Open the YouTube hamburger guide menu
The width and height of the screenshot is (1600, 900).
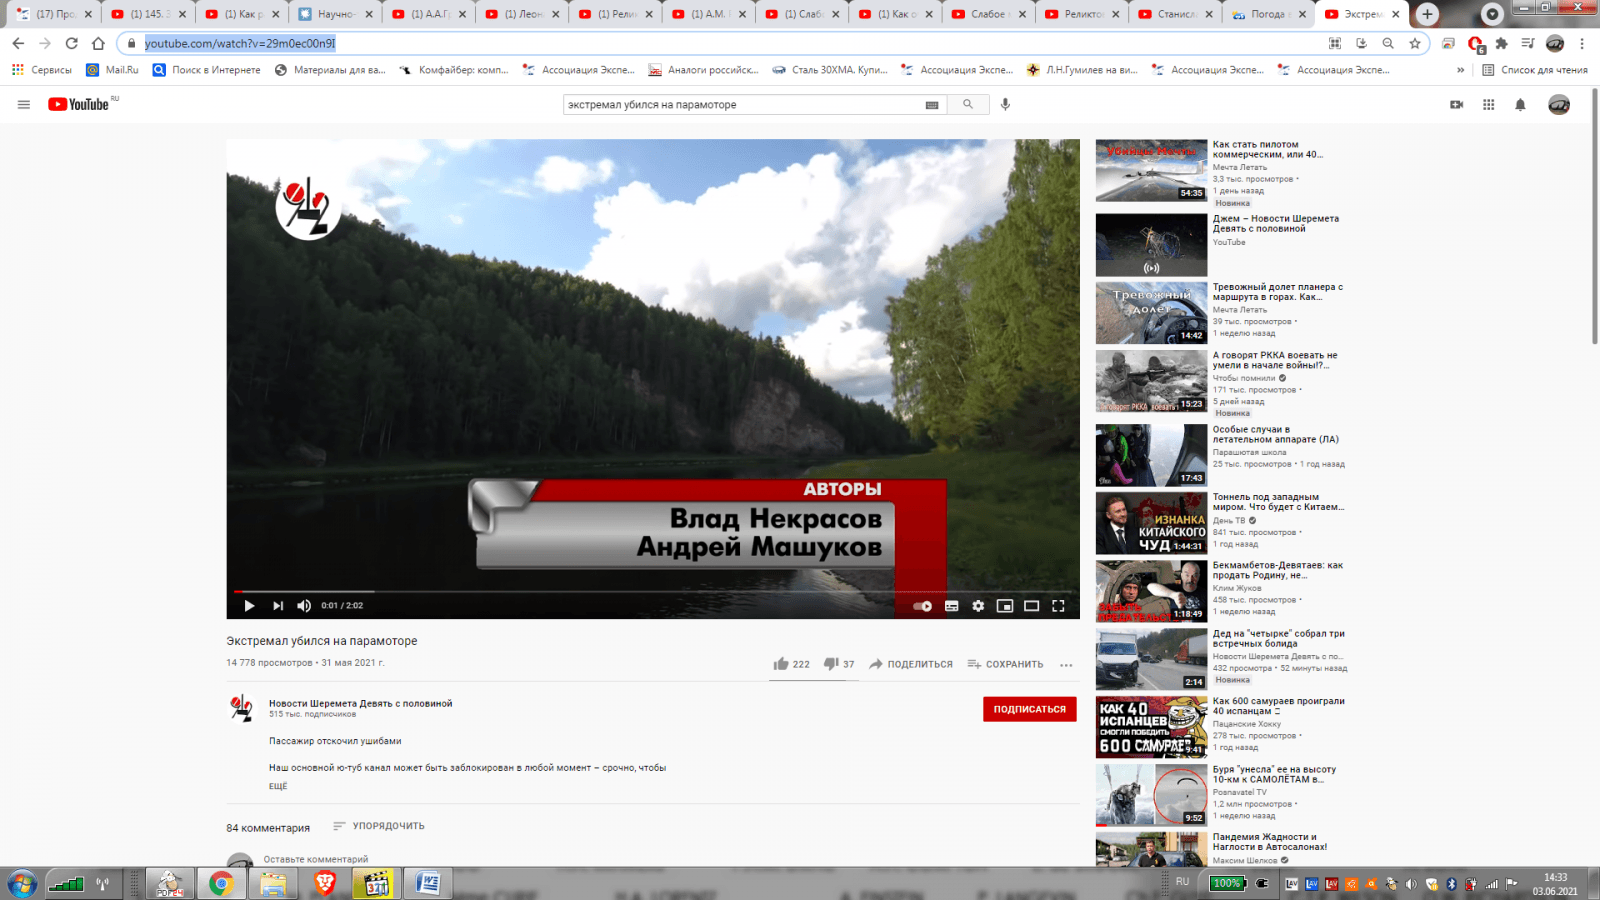[24, 105]
